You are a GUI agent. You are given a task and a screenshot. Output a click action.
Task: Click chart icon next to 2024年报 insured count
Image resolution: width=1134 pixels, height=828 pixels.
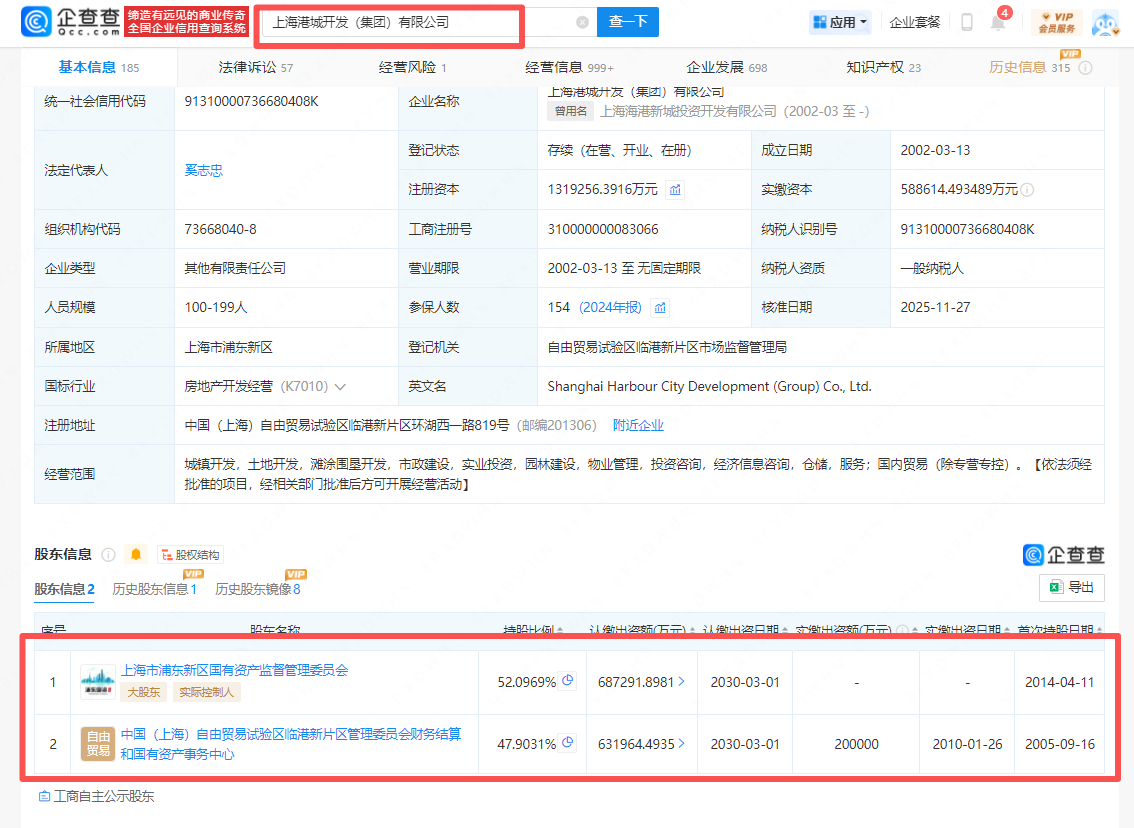[x=661, y=308]
